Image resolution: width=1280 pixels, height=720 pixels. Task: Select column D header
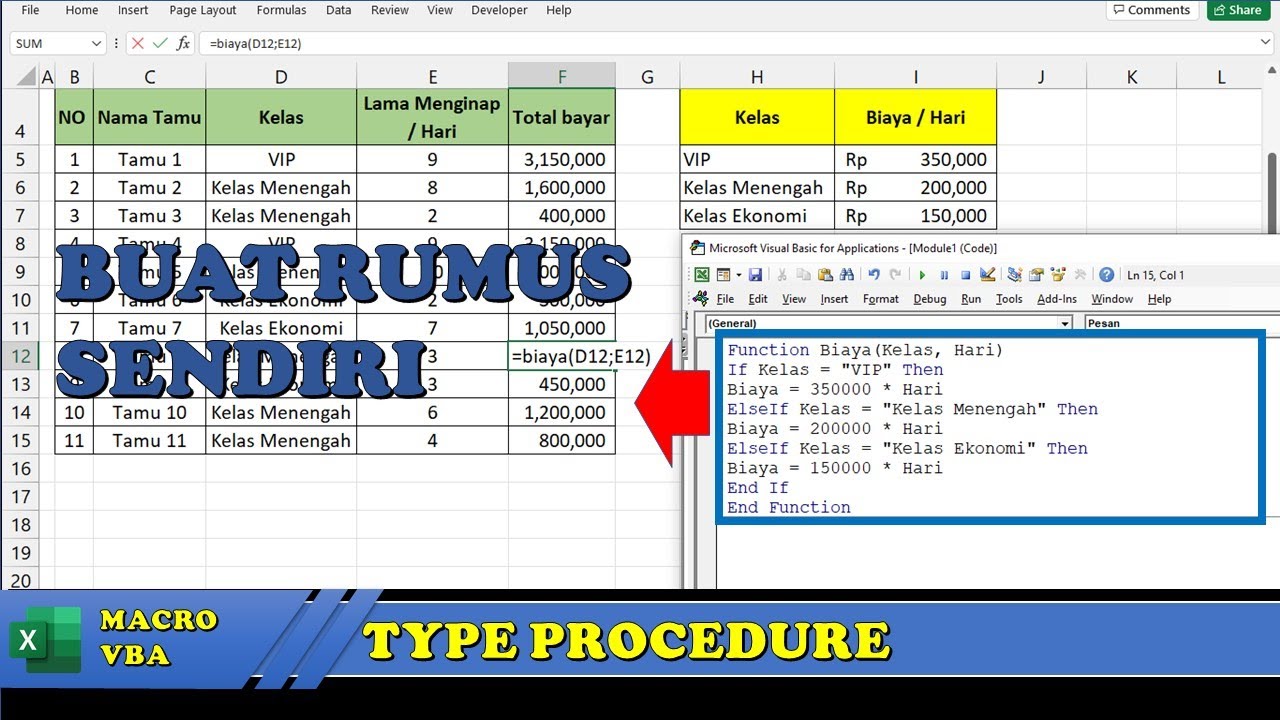pos(281,76)
